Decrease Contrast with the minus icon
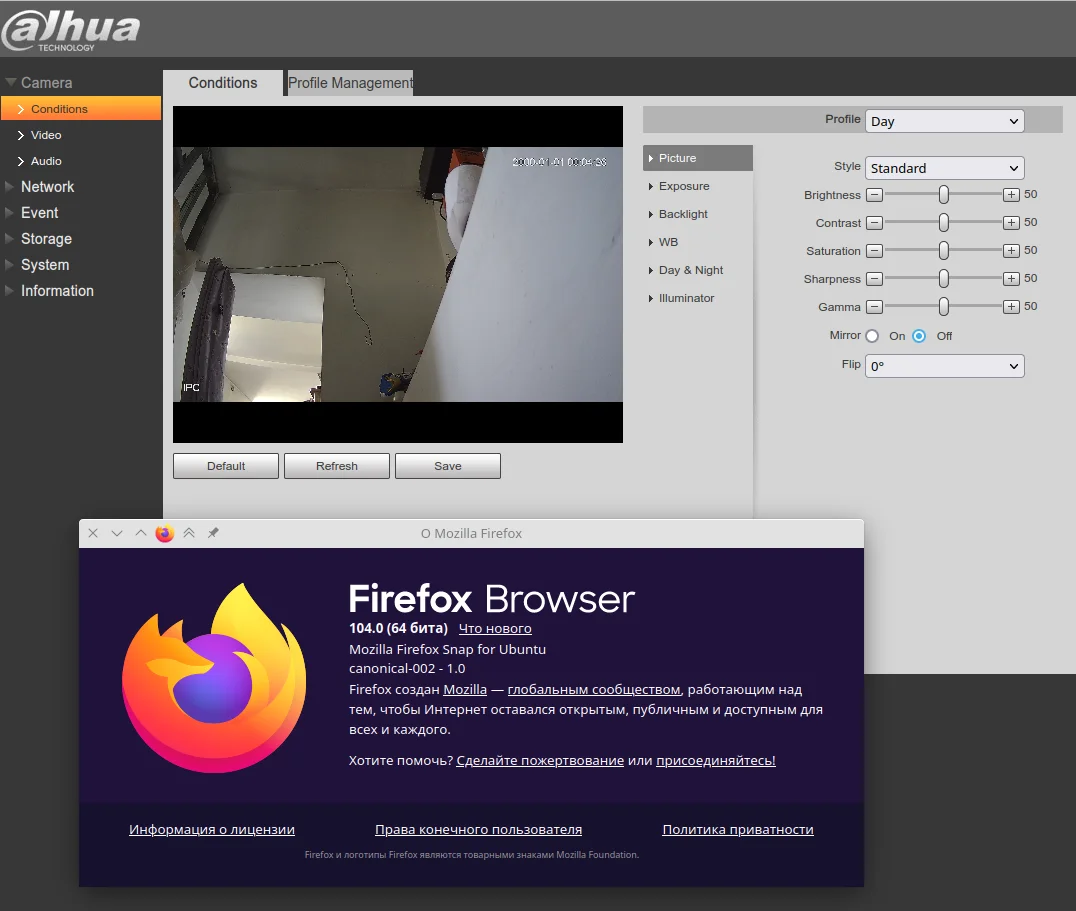 pos(874,223)
